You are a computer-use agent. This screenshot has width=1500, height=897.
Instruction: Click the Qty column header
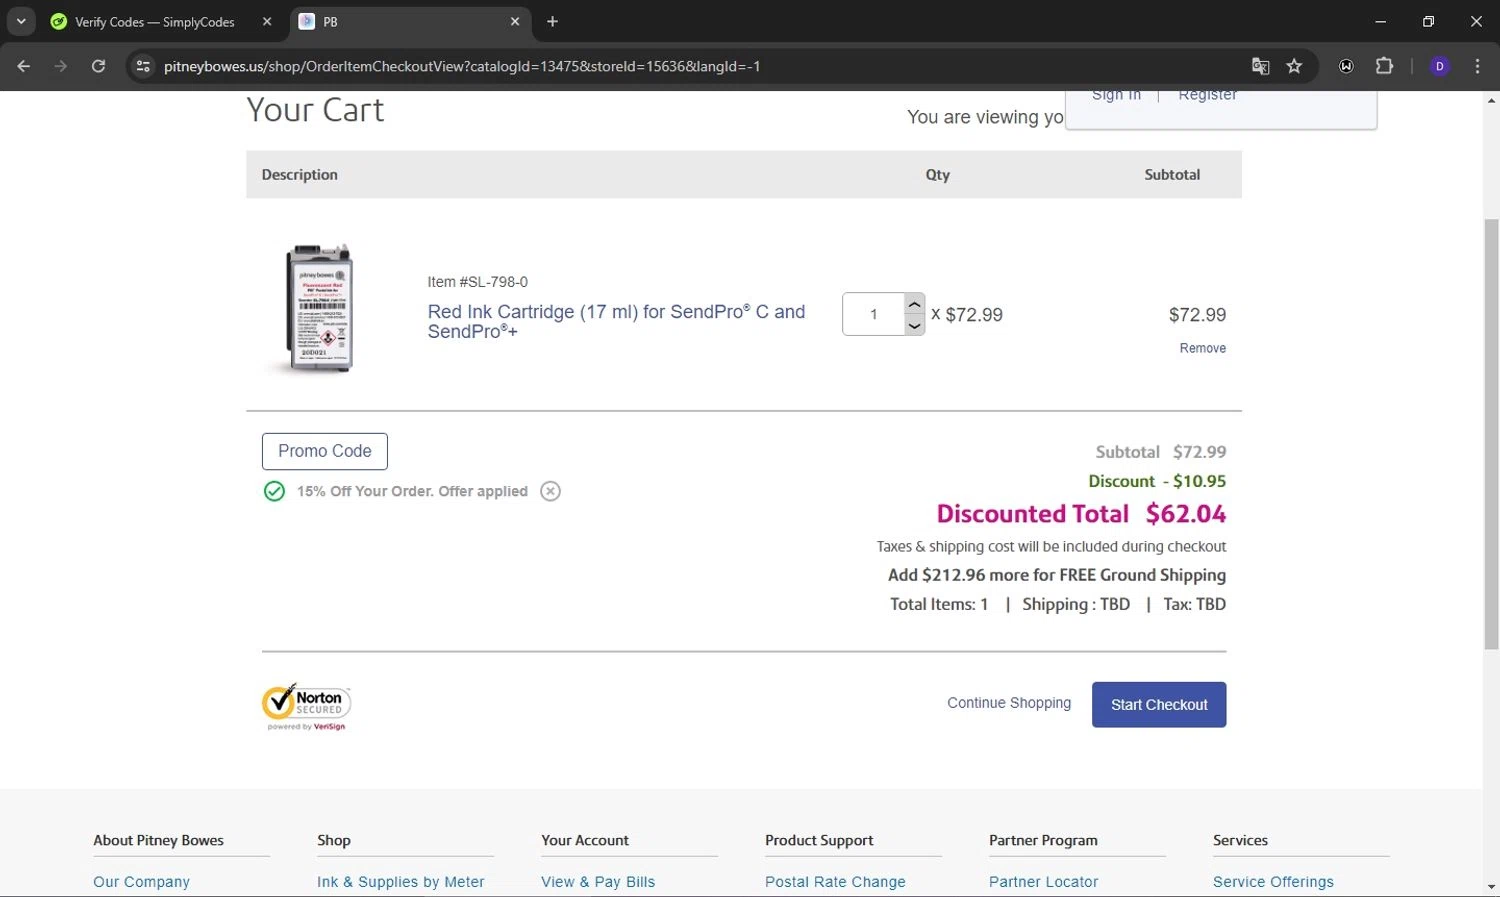point(937,174)
